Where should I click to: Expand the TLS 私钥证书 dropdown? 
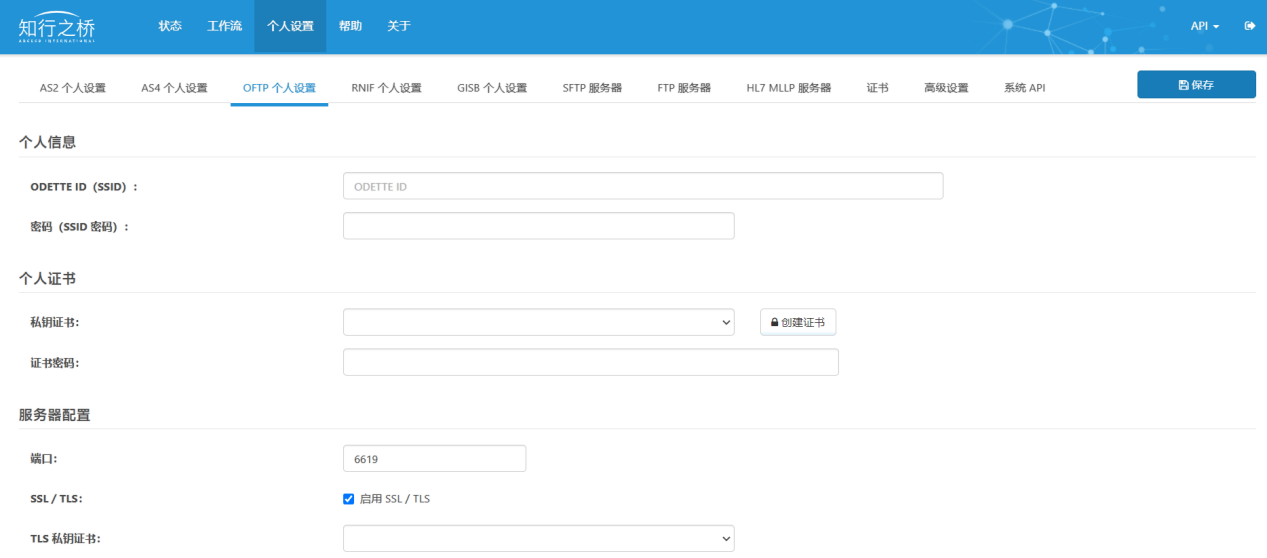[x=538, y=538]
